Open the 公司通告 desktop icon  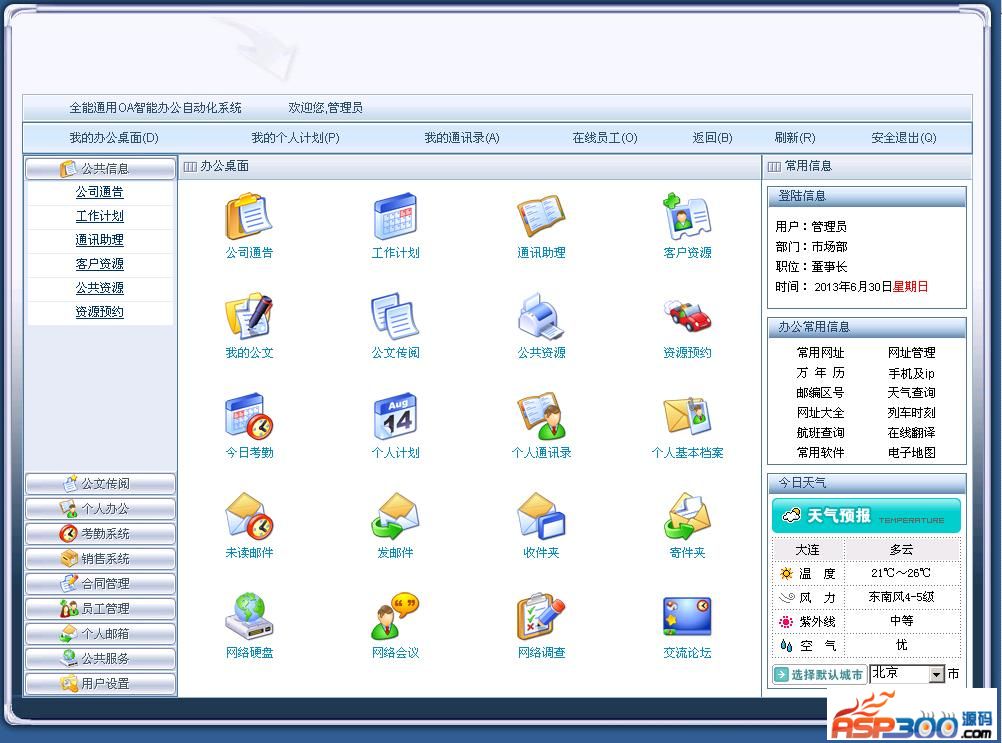click(x=248, y=217)
